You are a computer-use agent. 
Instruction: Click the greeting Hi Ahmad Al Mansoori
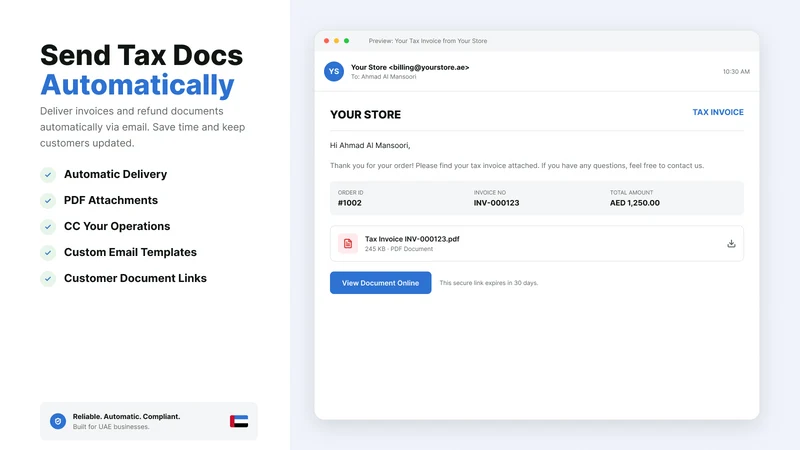click(x=370, y=145)
